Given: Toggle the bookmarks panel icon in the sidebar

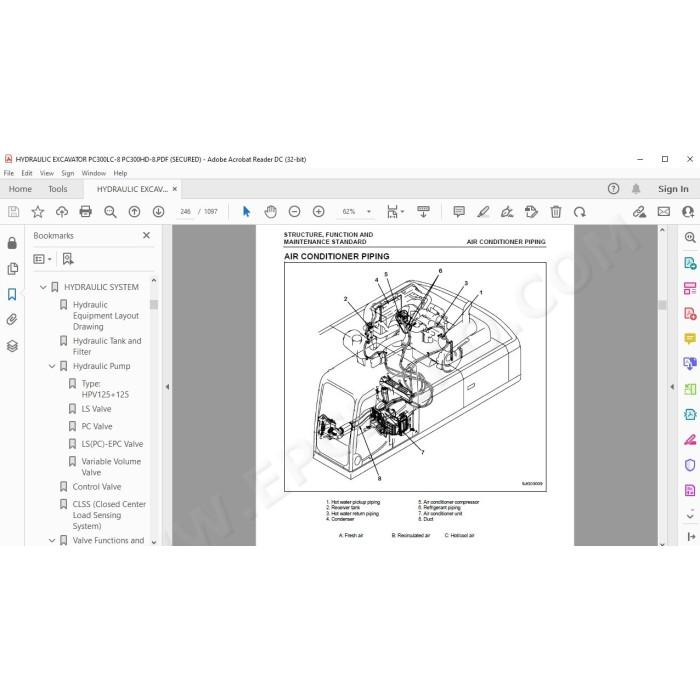Looking at the screenshot, I should click(12, 294).
